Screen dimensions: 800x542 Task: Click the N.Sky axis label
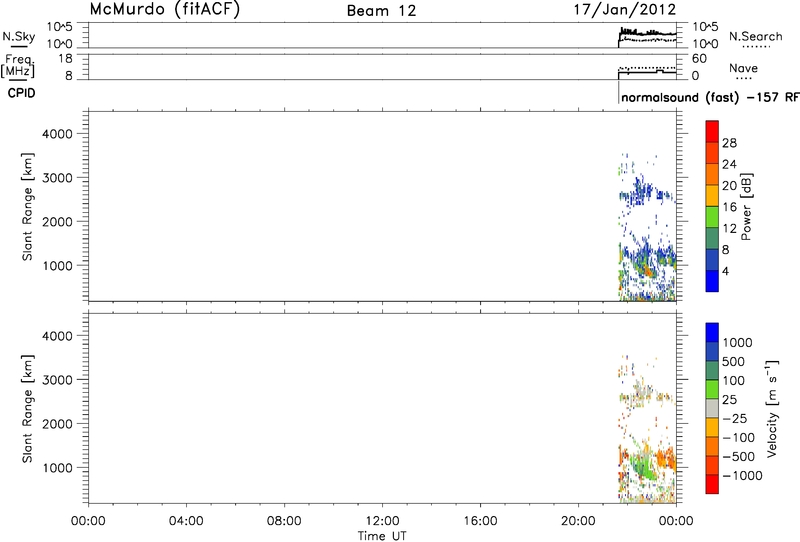19,37
